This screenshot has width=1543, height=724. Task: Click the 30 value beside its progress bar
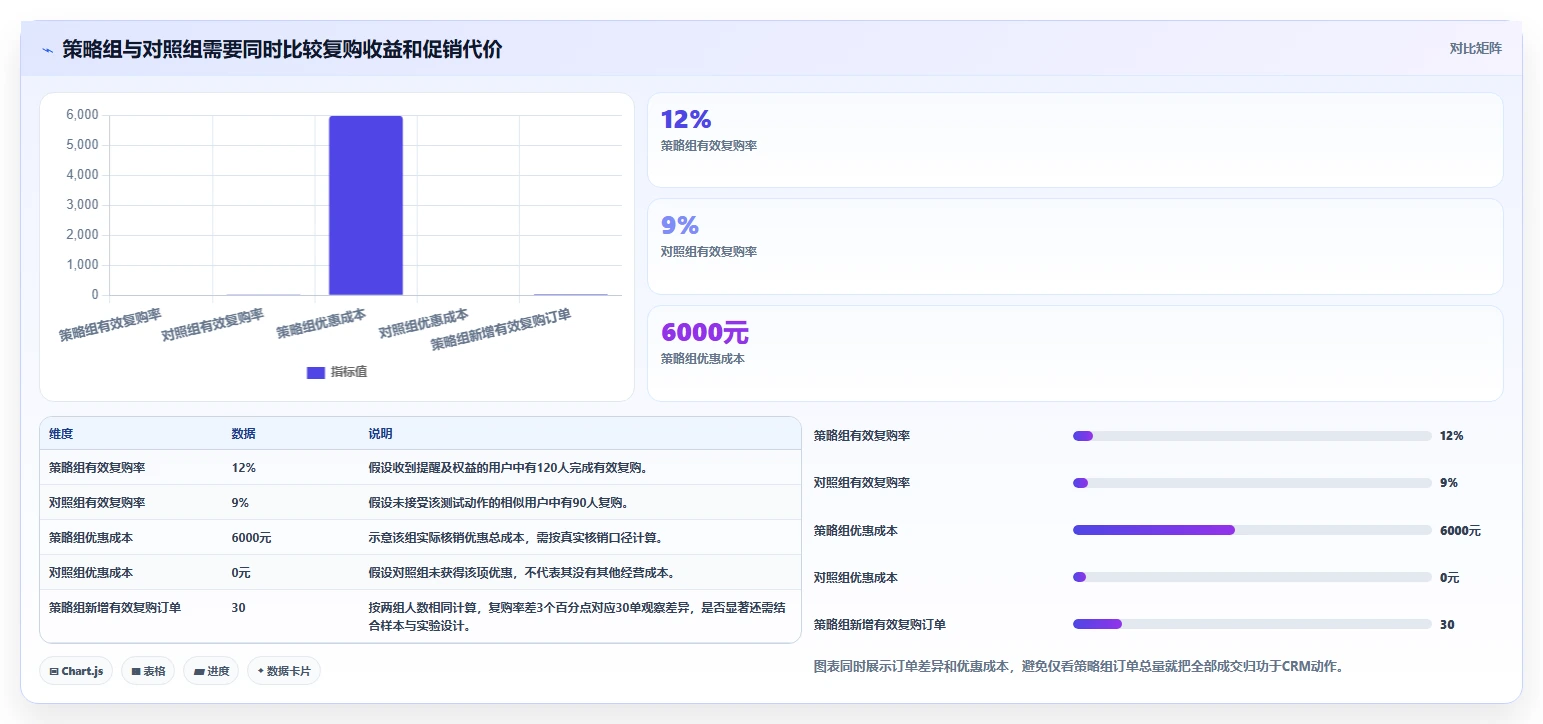click(1447, 625)
